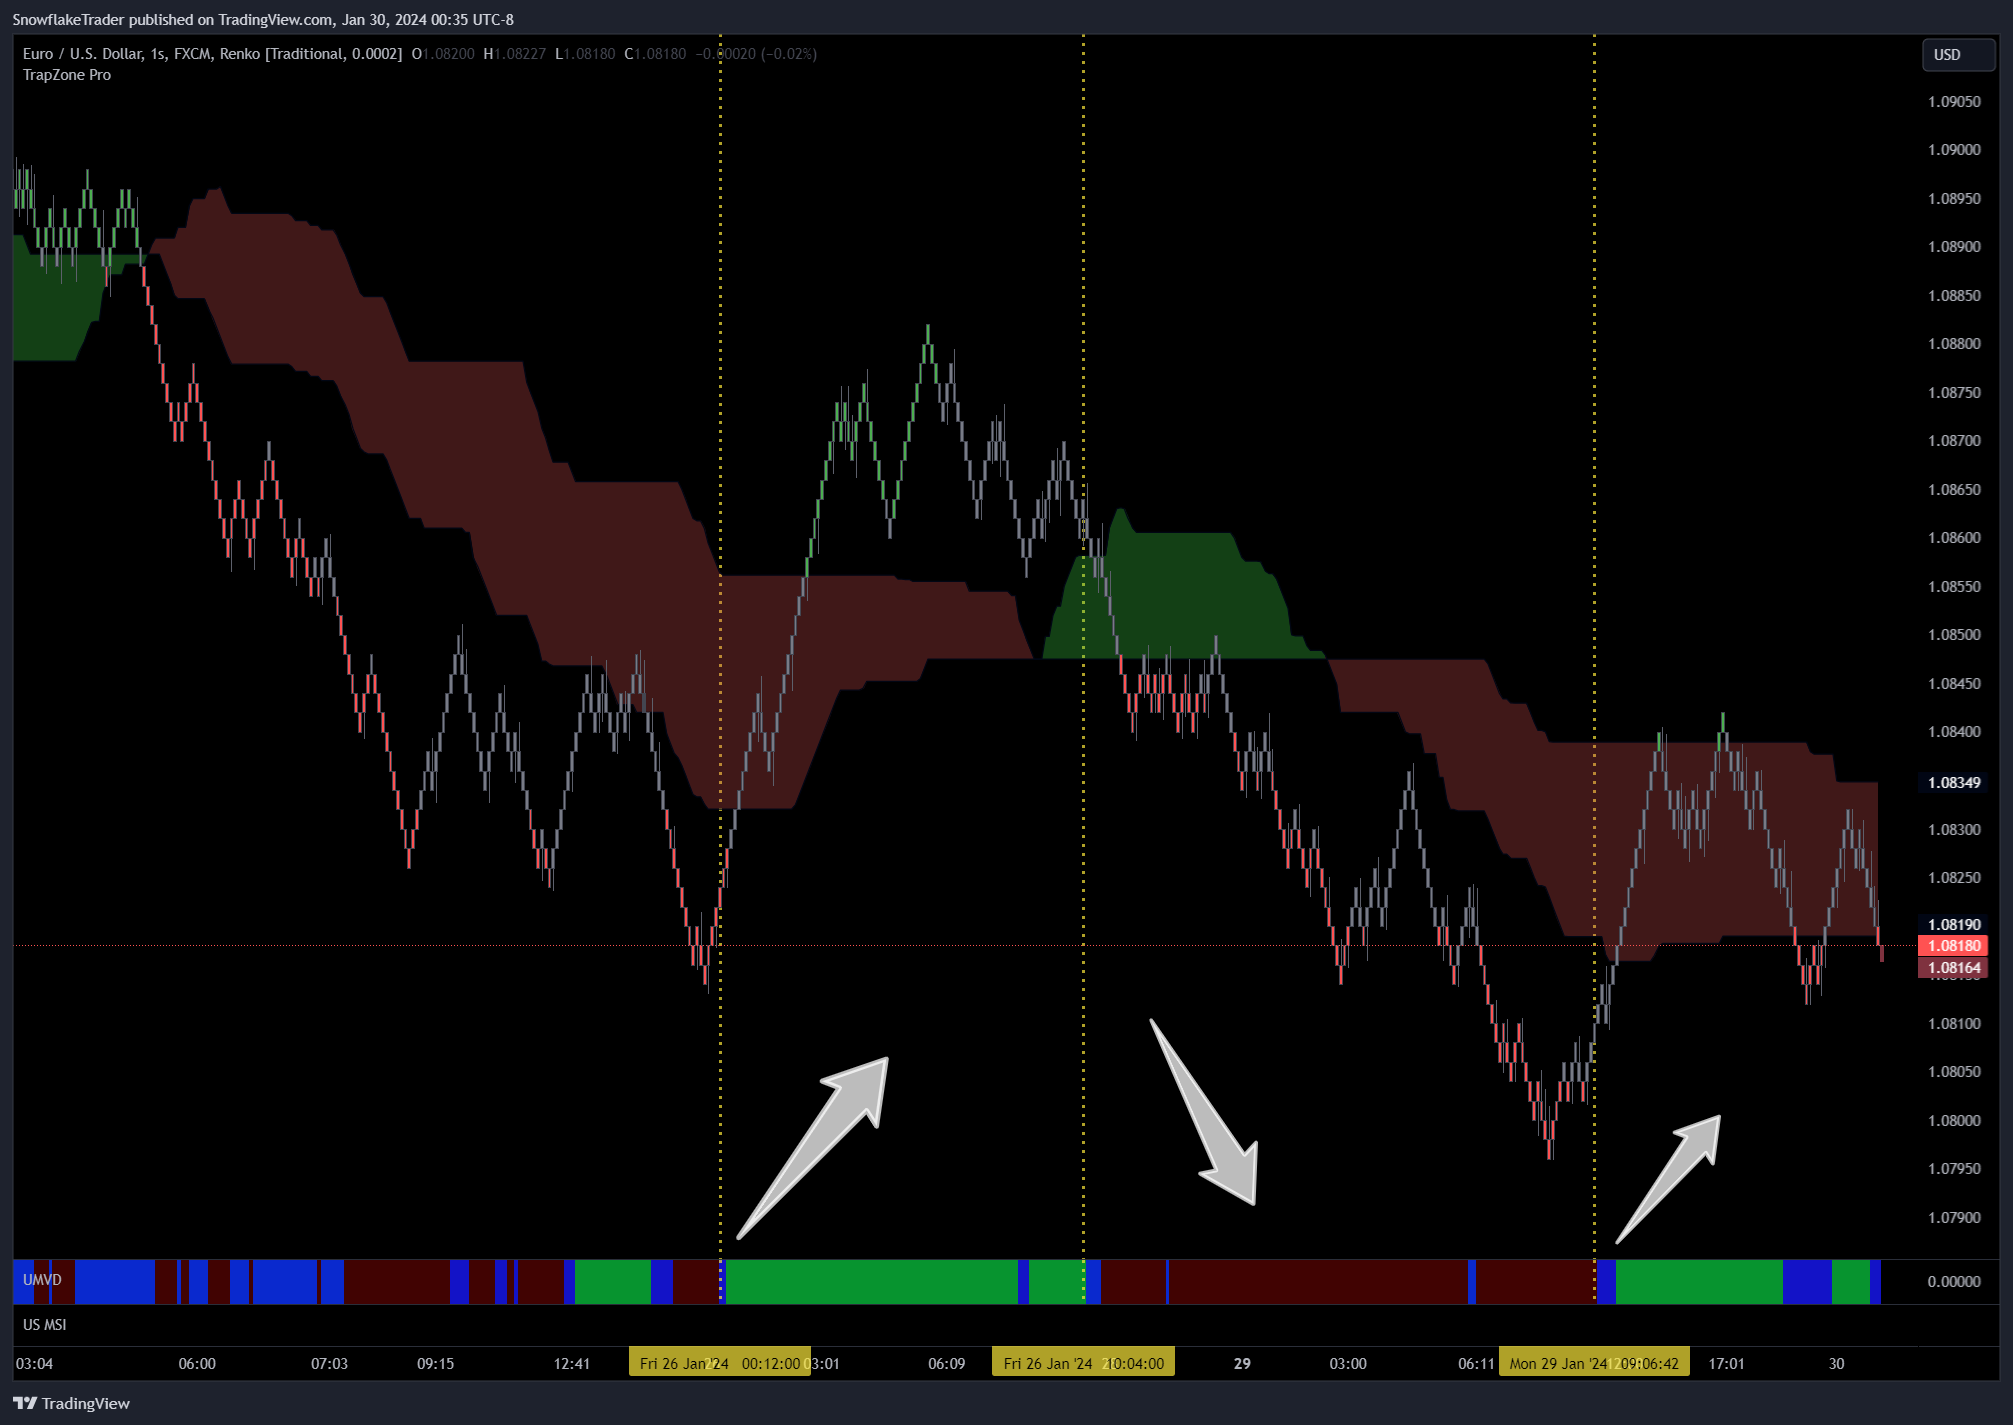Click the 1.08349 price label on axis
The width and height of the screenshot is (2013, 1425).
(x=1954, y=783)
